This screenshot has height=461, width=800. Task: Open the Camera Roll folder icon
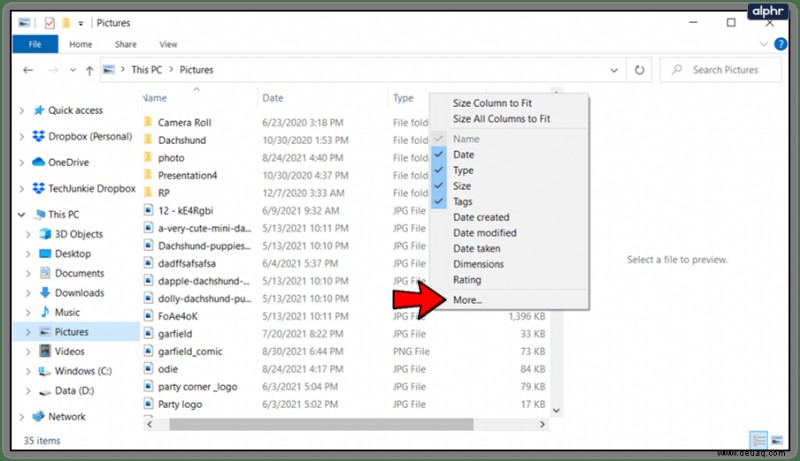pyautogui.click(x=148, y=122)
